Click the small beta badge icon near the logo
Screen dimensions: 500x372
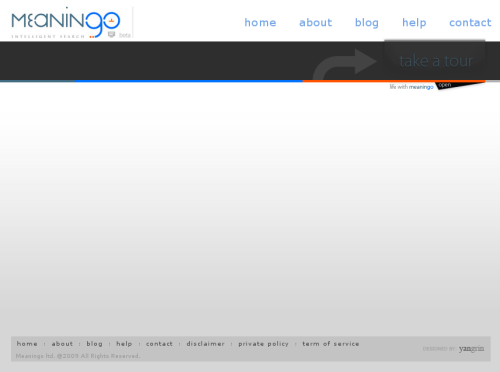[111, 34]
